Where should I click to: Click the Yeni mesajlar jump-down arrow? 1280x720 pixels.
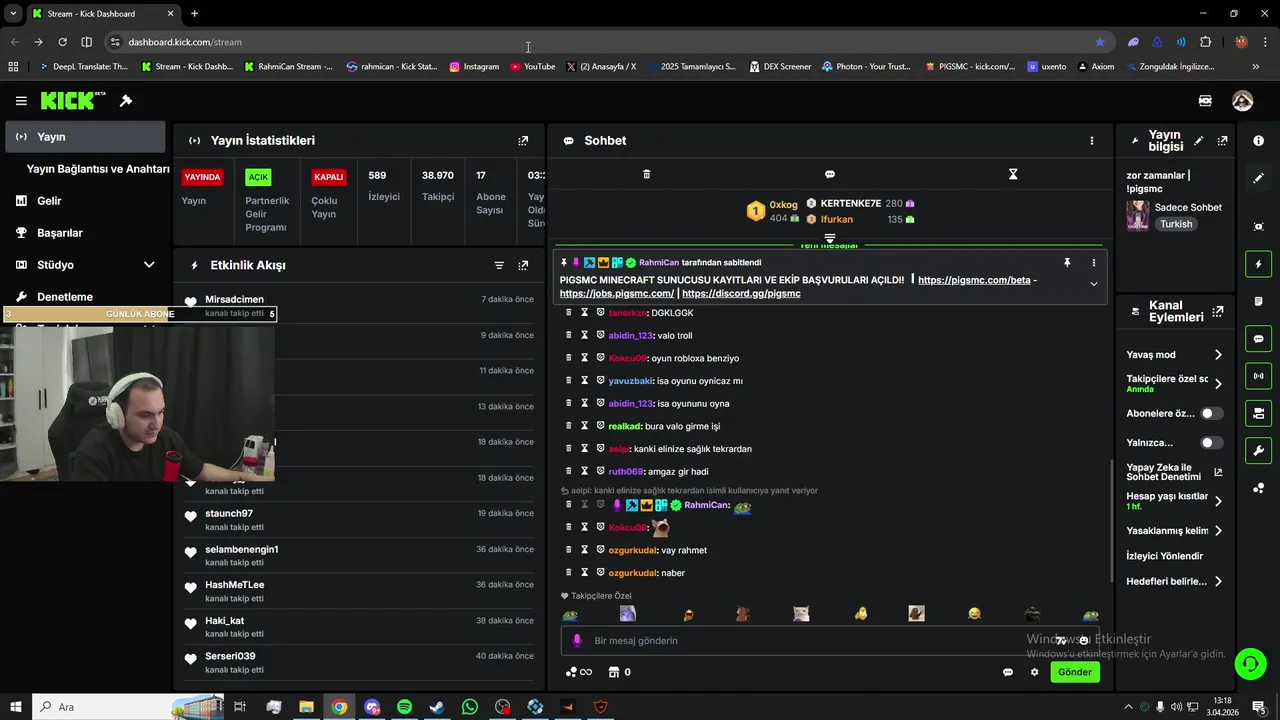829,239
